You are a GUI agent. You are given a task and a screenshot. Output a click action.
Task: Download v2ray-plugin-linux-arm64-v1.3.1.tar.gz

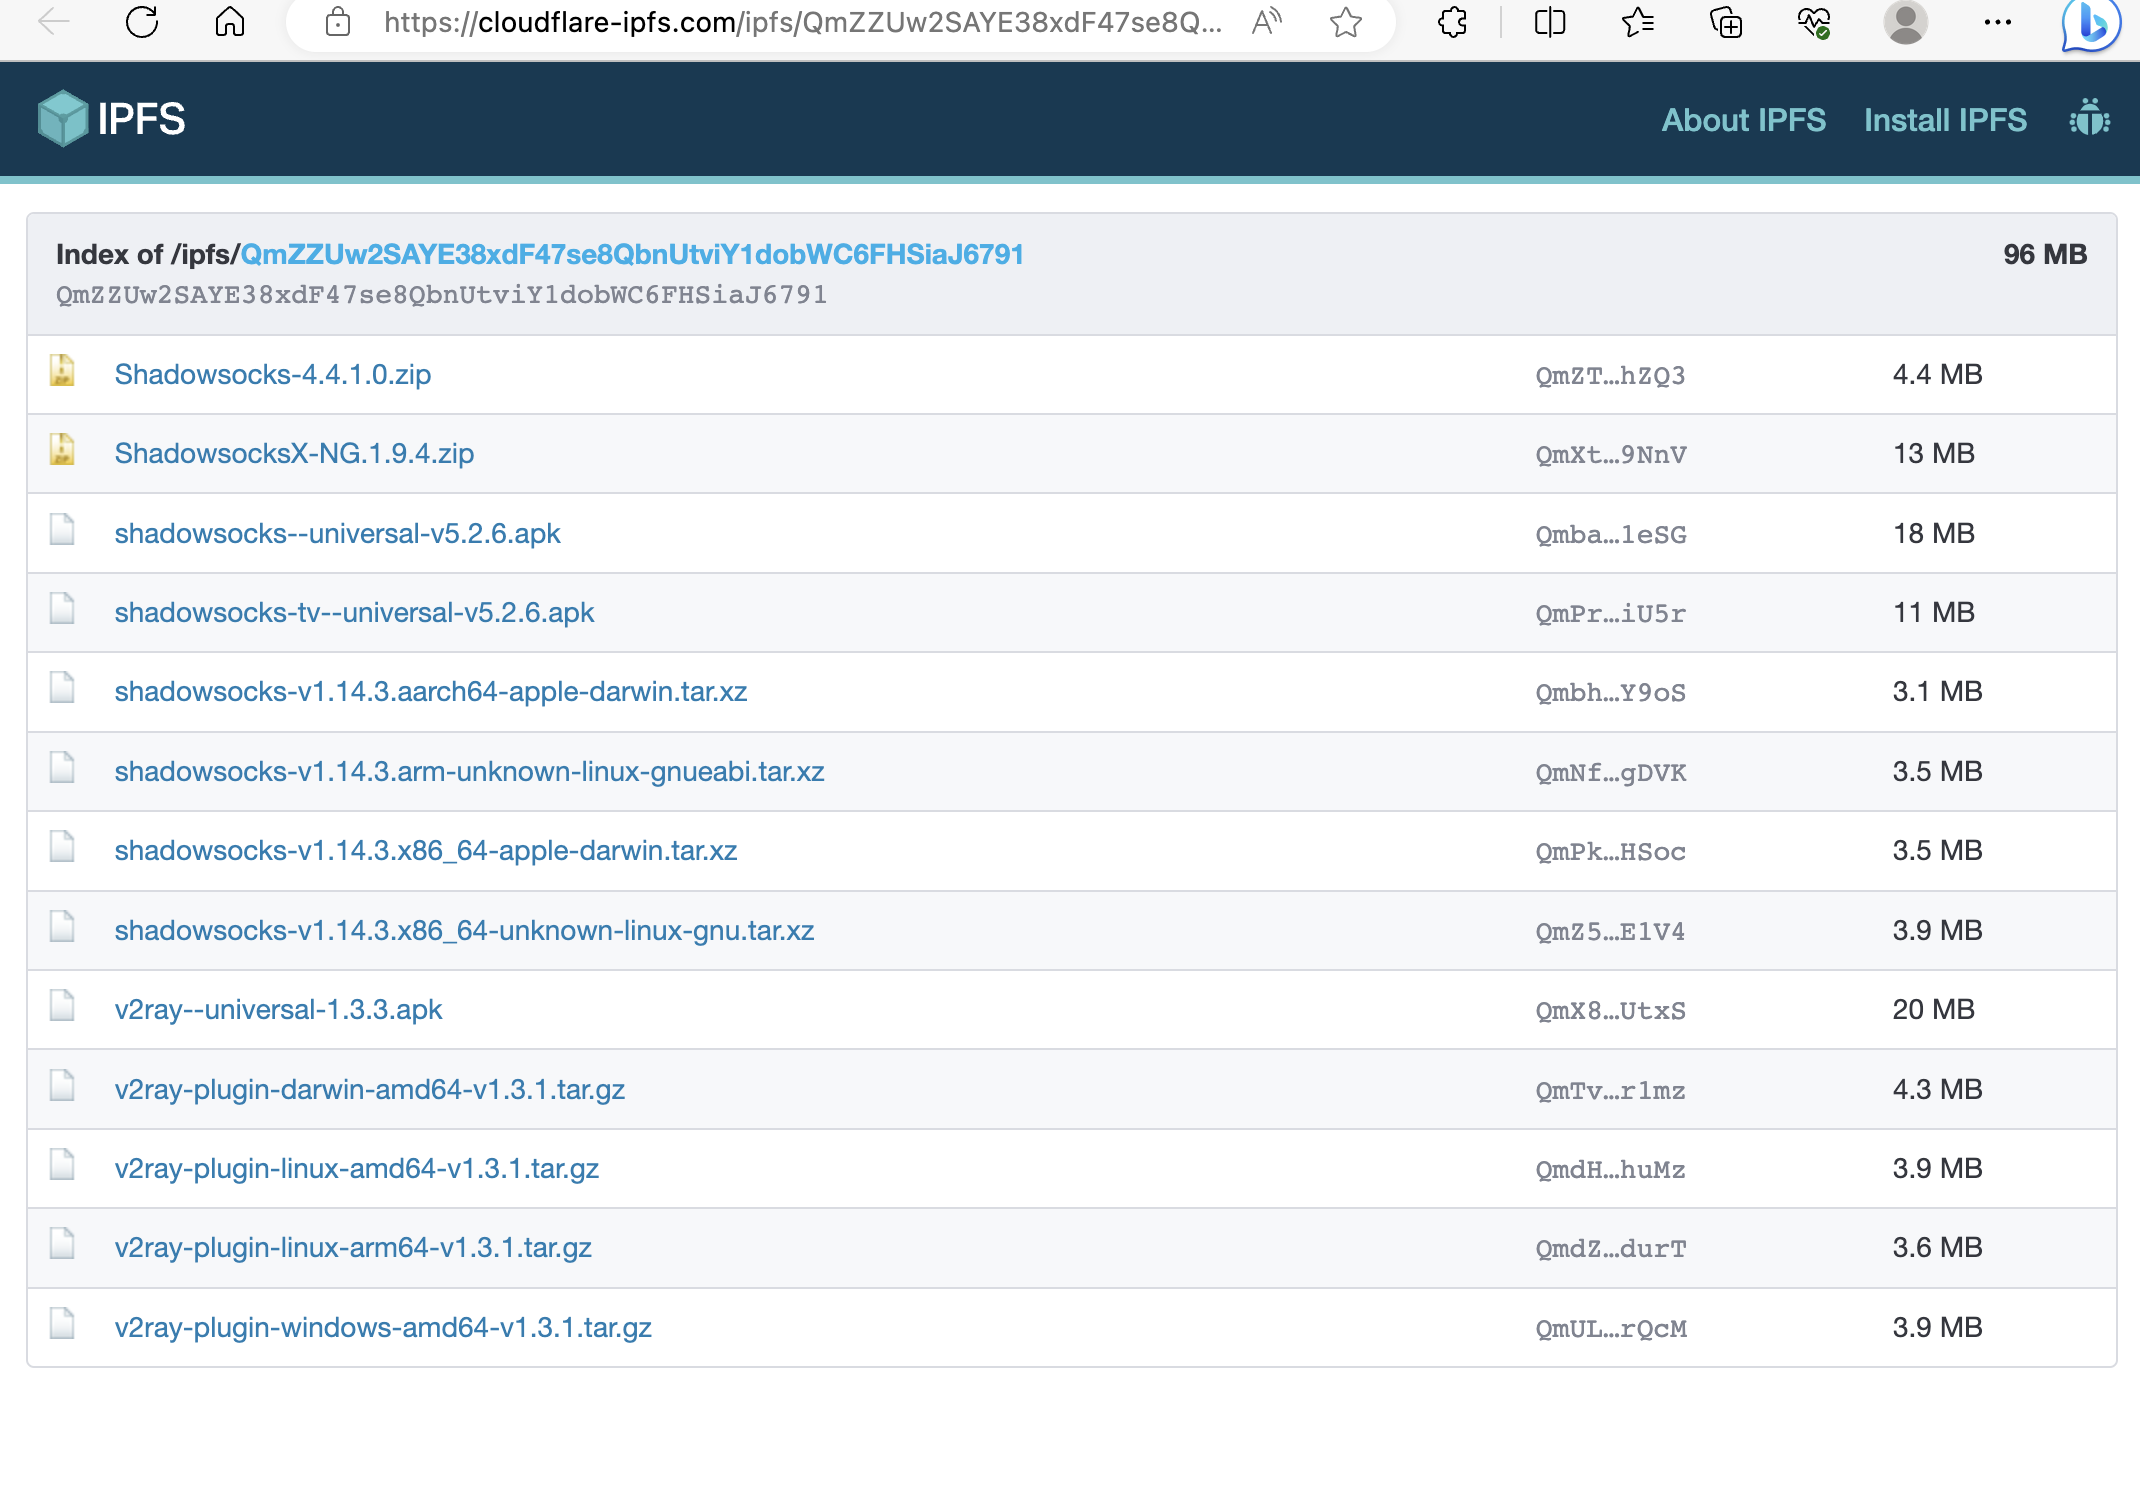[x=353, y=1247]
